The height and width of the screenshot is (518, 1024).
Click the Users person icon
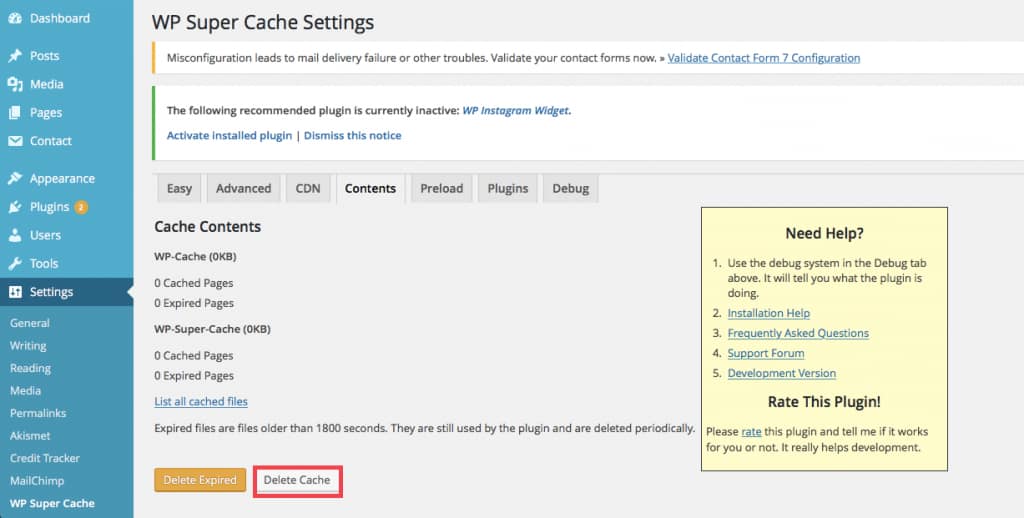(15, 235)
